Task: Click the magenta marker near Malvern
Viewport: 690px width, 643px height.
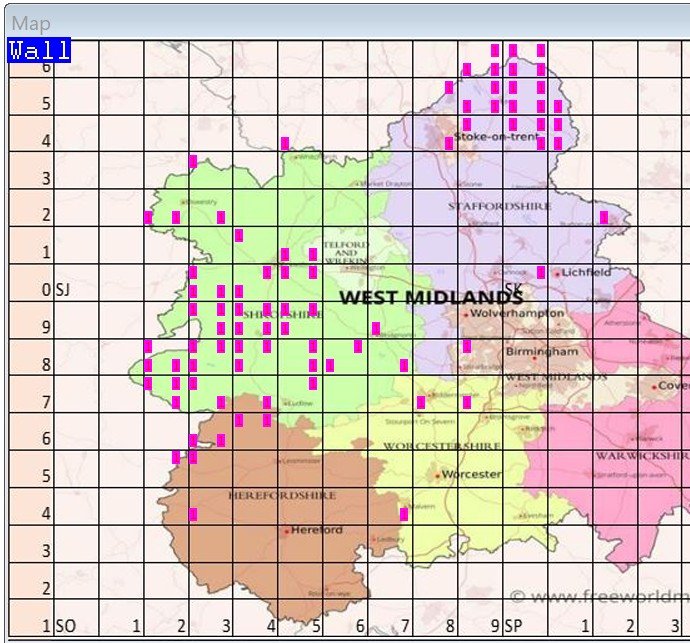Action: click(x=404, y=514)
